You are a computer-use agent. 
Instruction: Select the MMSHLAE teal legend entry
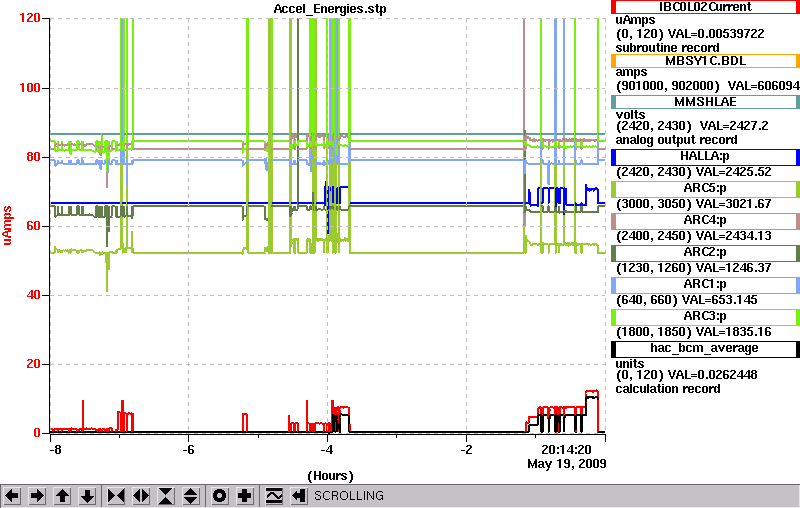pyautogui.click(x=705, y=101)
